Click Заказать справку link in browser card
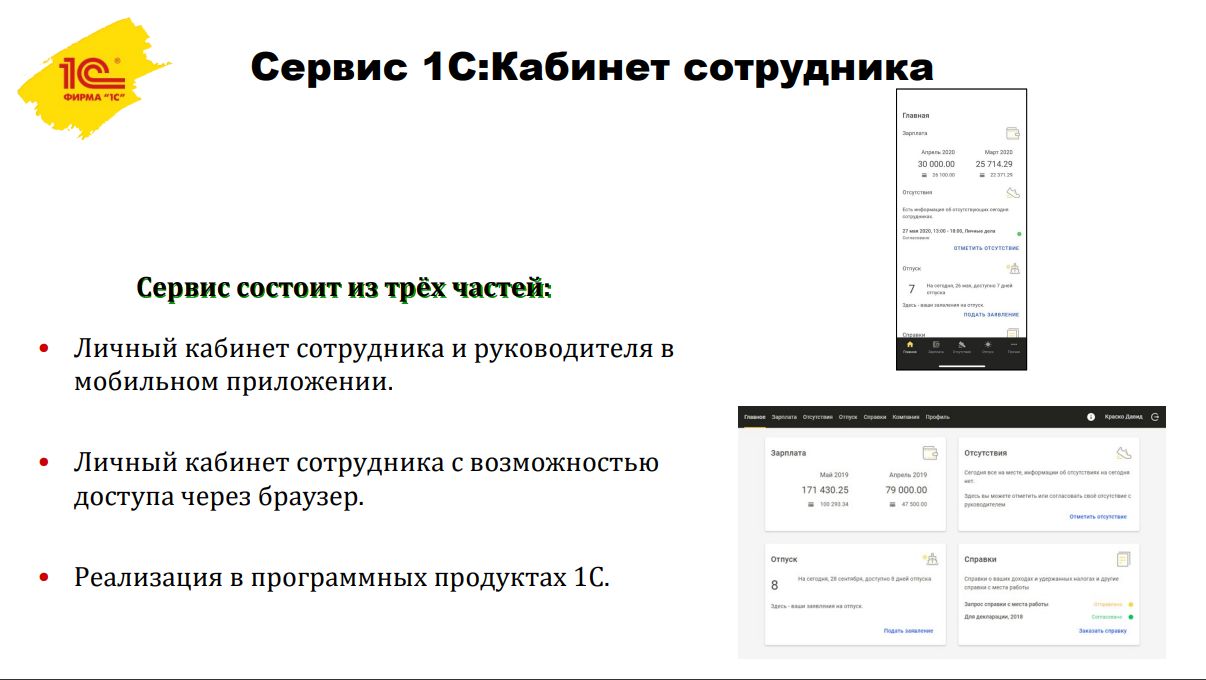This screenshot has width=1206, height=680. click(x=1103, y=631)
